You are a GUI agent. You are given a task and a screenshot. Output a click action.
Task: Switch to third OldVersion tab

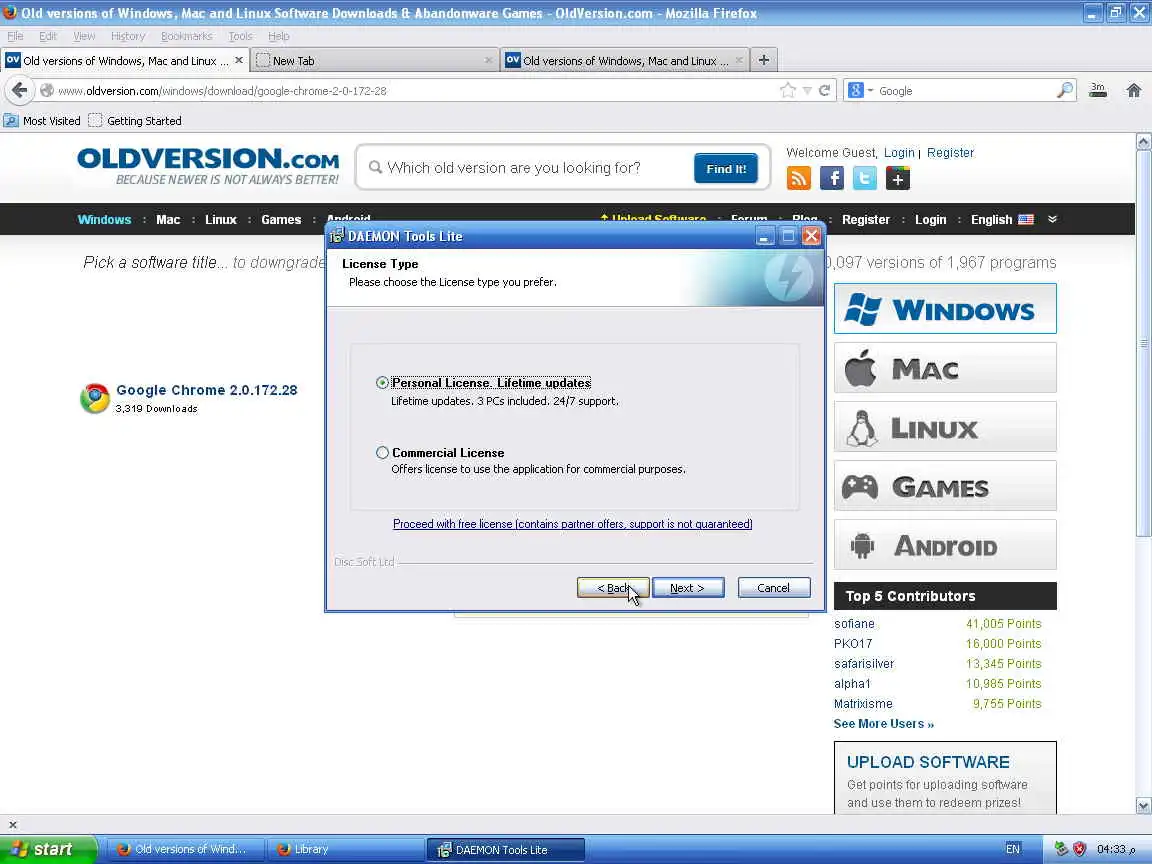click(x=624, y=61)
